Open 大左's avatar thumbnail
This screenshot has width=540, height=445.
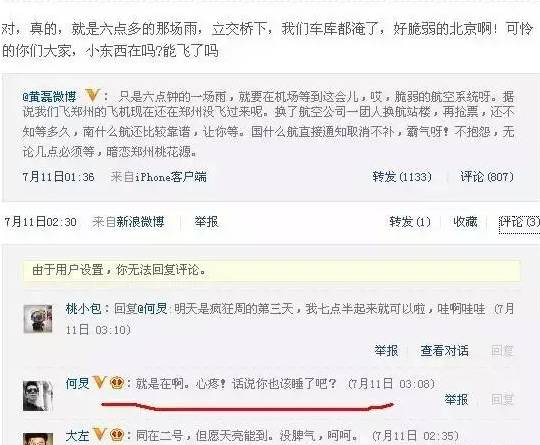[x=38, y=439]
